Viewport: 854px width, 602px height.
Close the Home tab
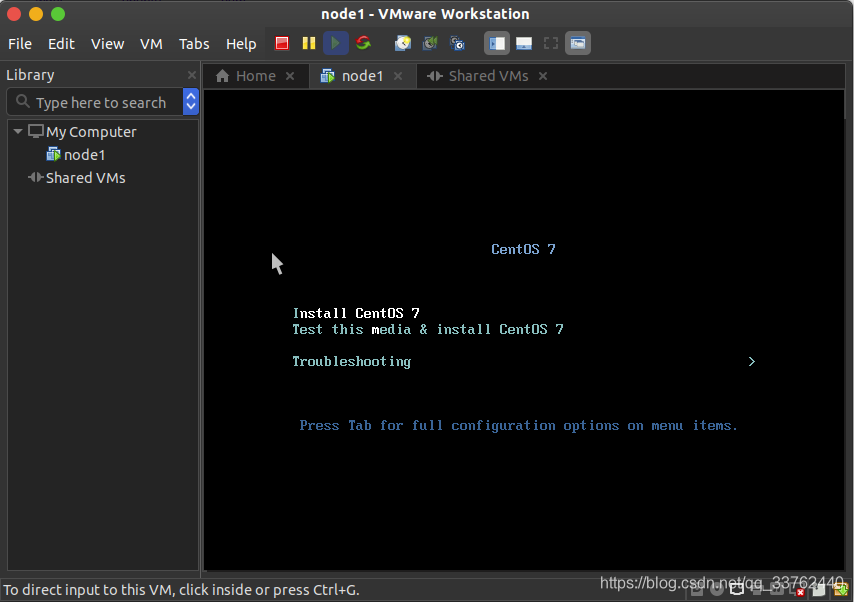pyautogui.click(x=290, y=76)
